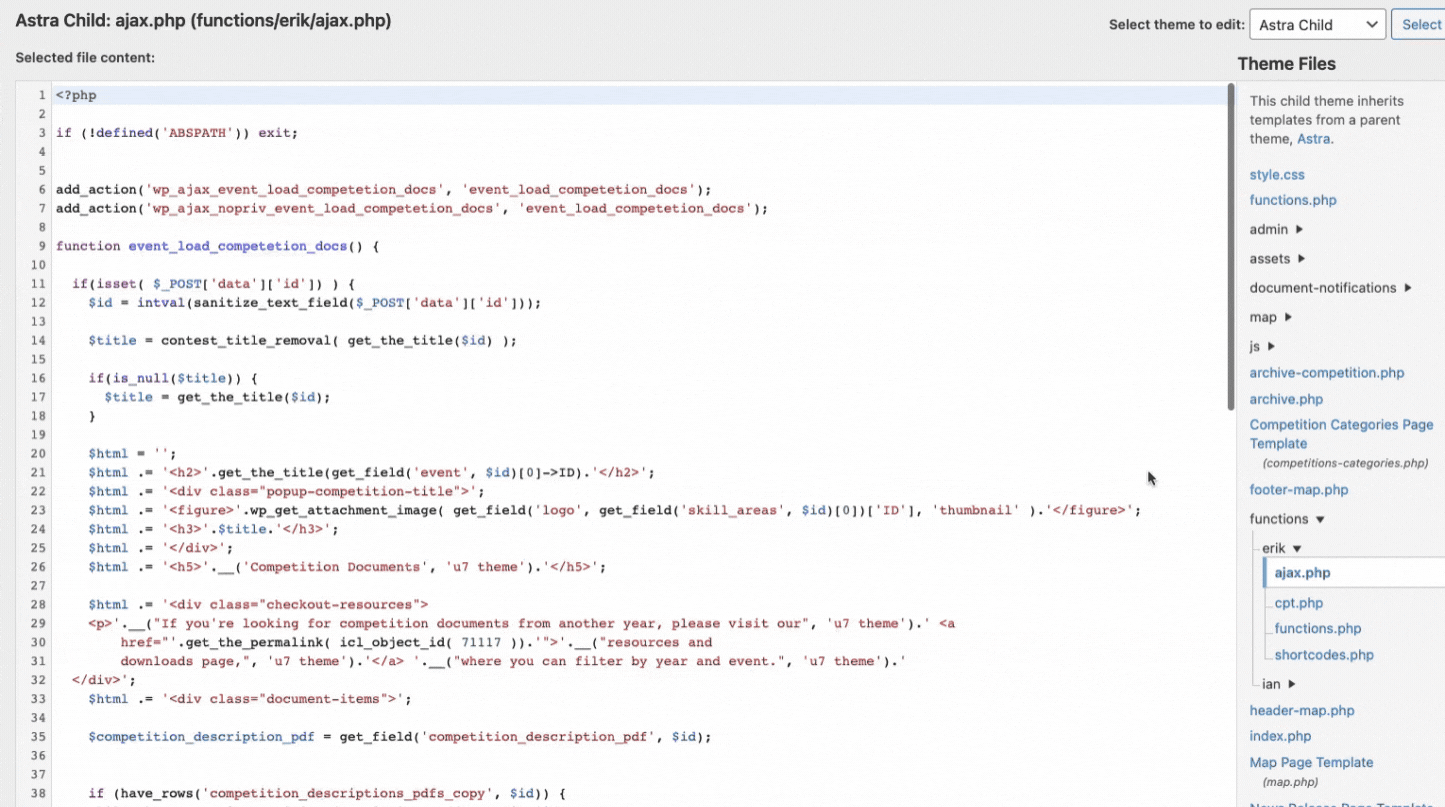Click line number 9 in the gutter

click(42, 246)
